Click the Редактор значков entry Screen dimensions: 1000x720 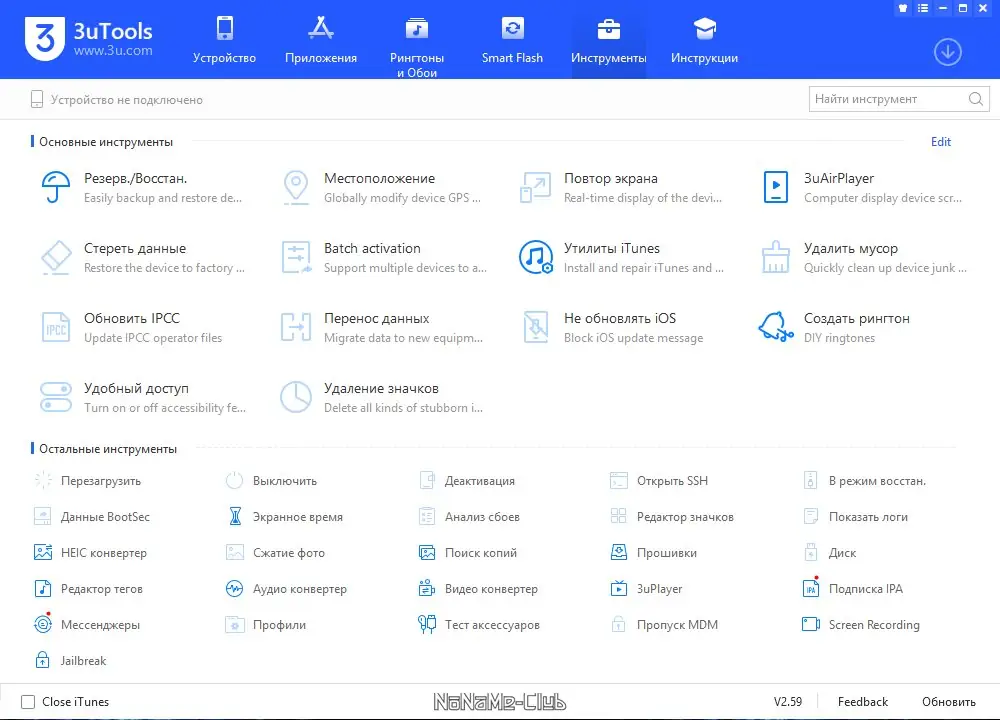672,517
